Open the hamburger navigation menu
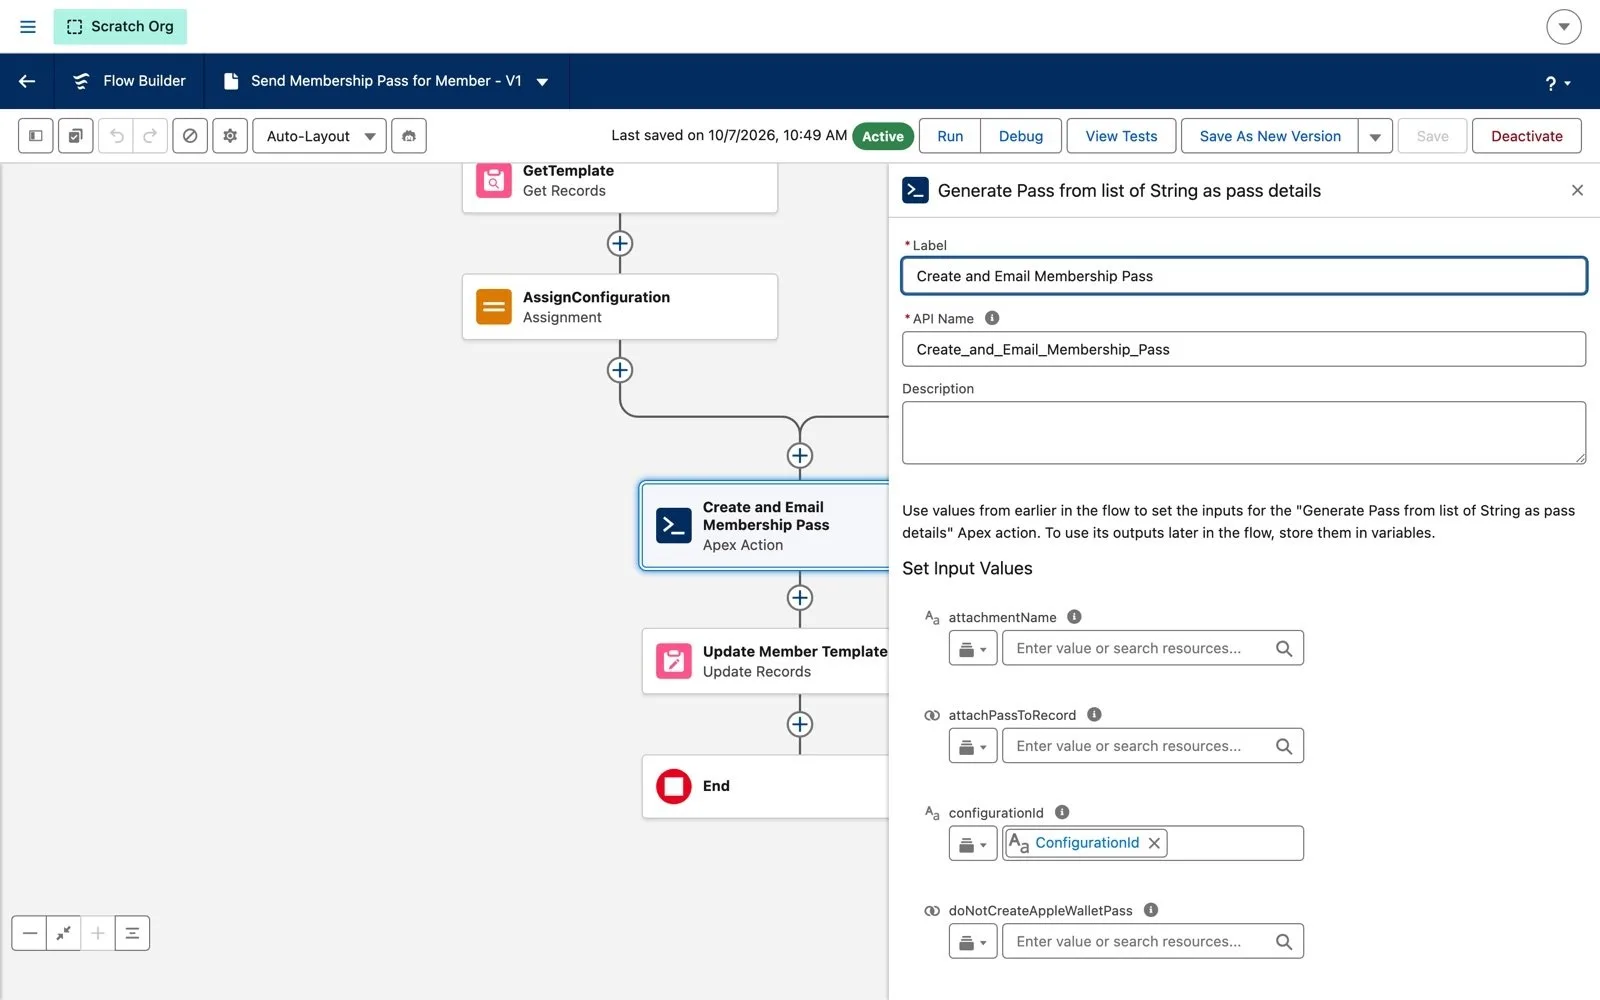 point(28,27)
